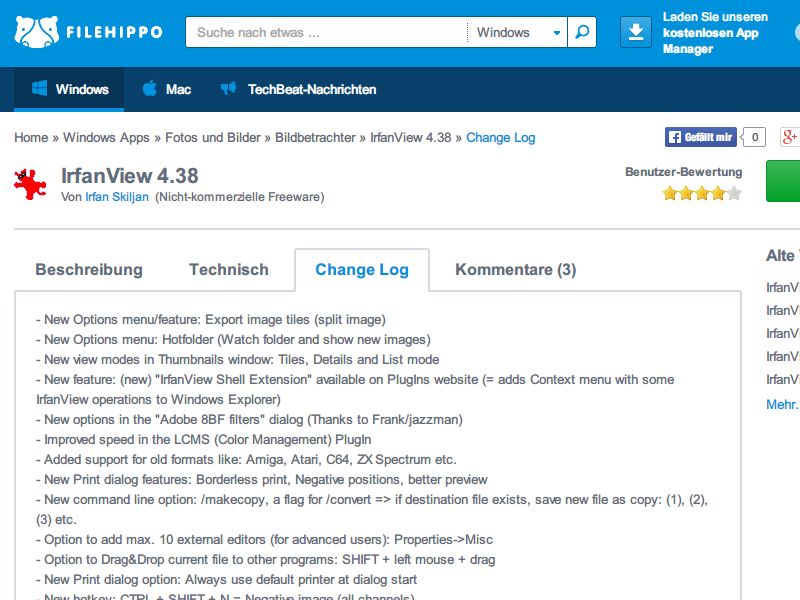This screenshot has height=600, width=800.
Task: Click changelog line about Borderless print
Action: coord(262,480)
